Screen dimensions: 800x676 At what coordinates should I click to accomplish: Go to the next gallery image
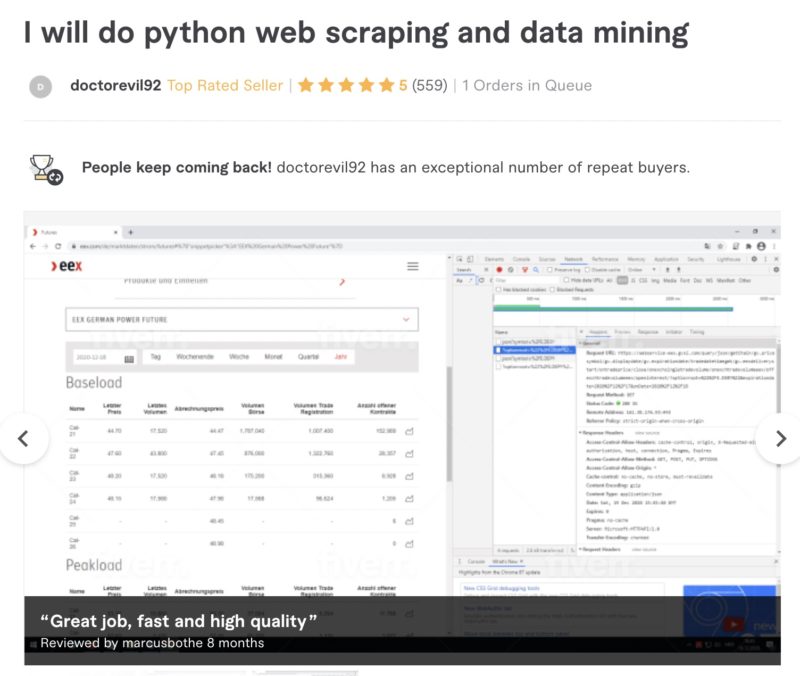tap(780, 438)
